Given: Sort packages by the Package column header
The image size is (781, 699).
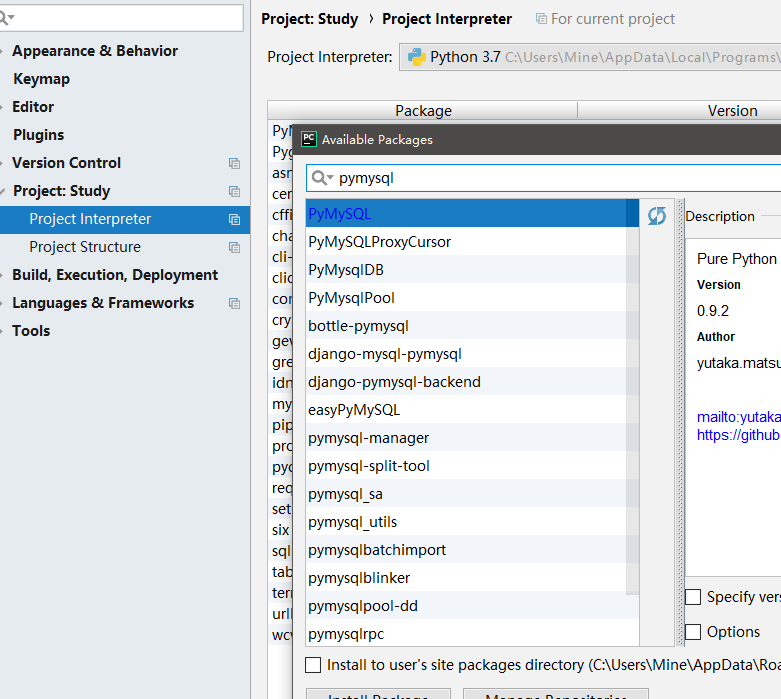Looking at the screenshot, I should [423, 110].
